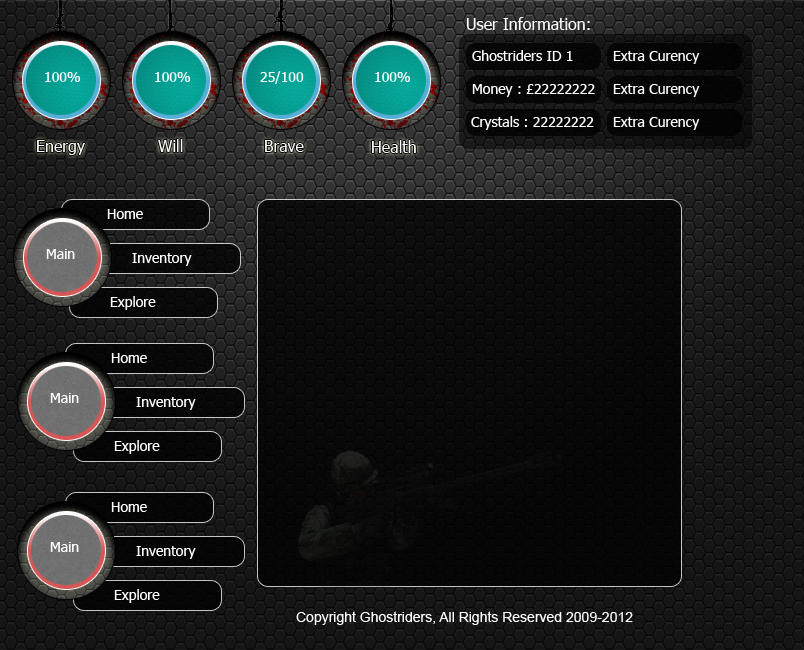Open Inventory in the middle menu group
The height and width of the screenshot is (650, 804).
(177, 402)
